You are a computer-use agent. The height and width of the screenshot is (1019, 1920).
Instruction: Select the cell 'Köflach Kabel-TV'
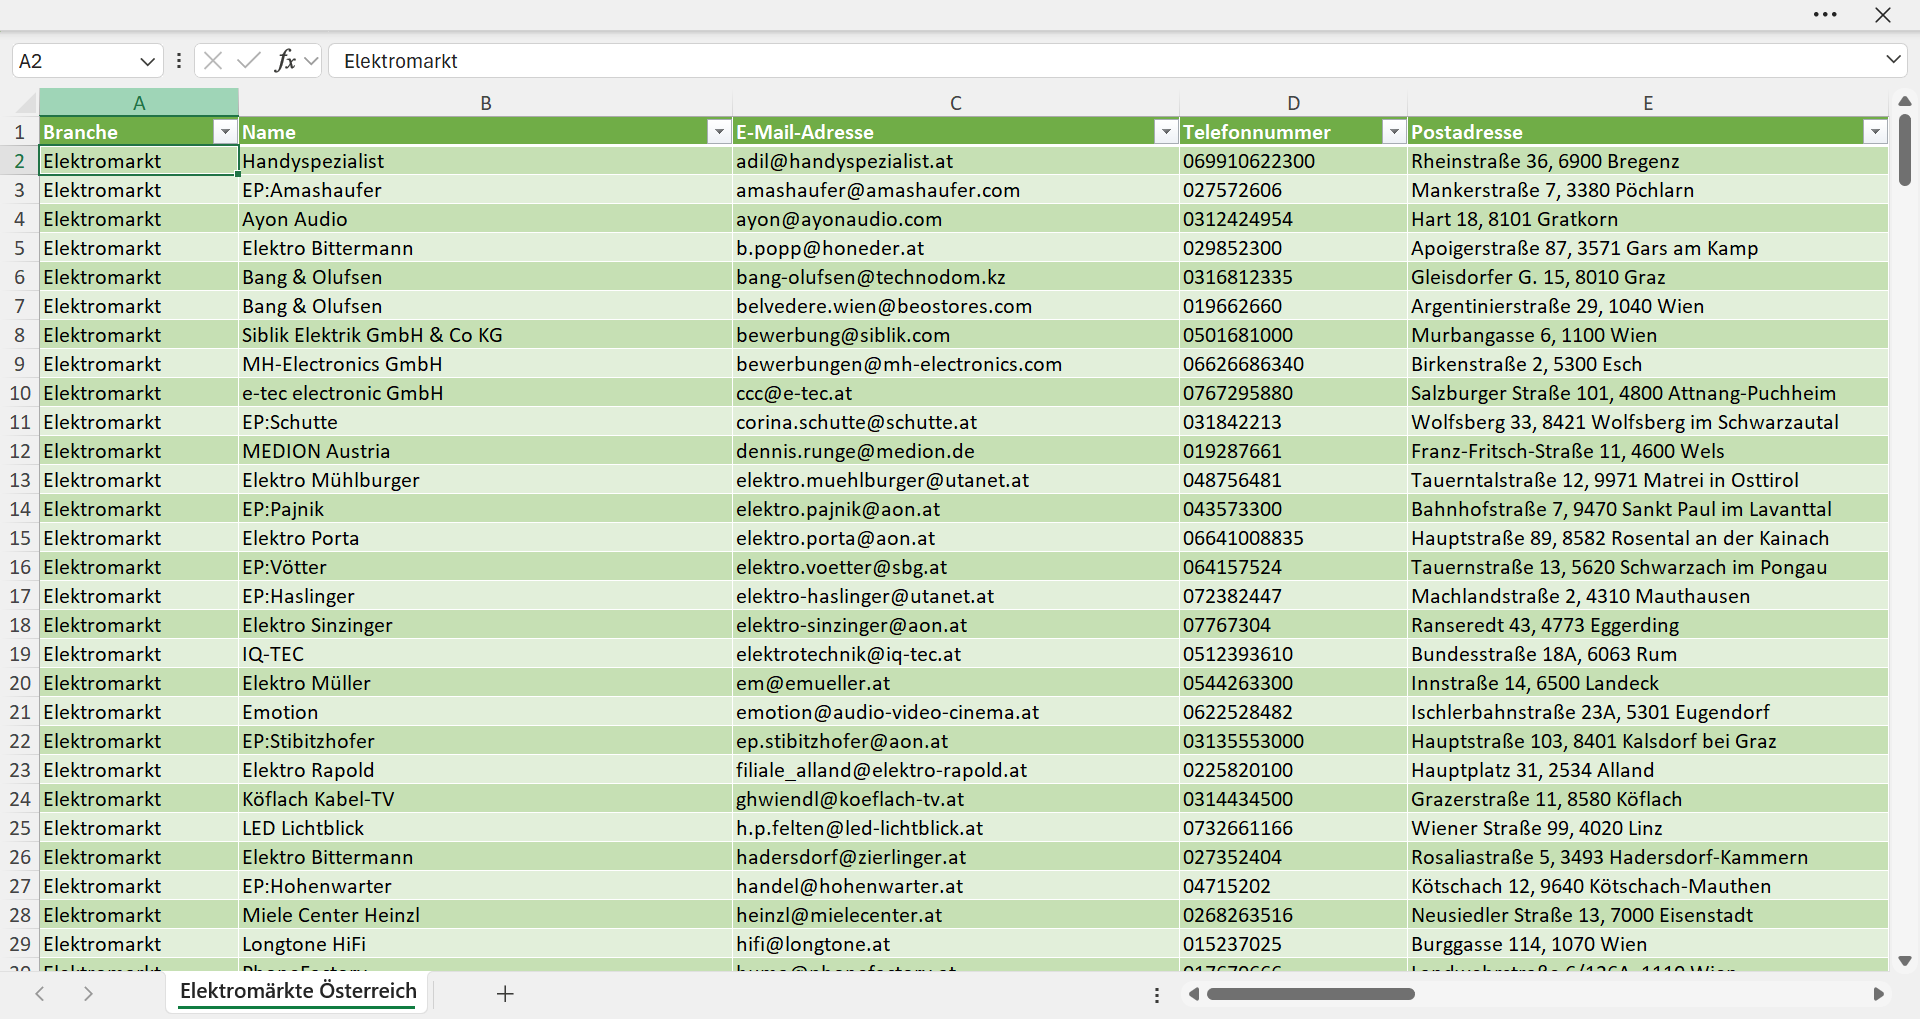point(486,799)
